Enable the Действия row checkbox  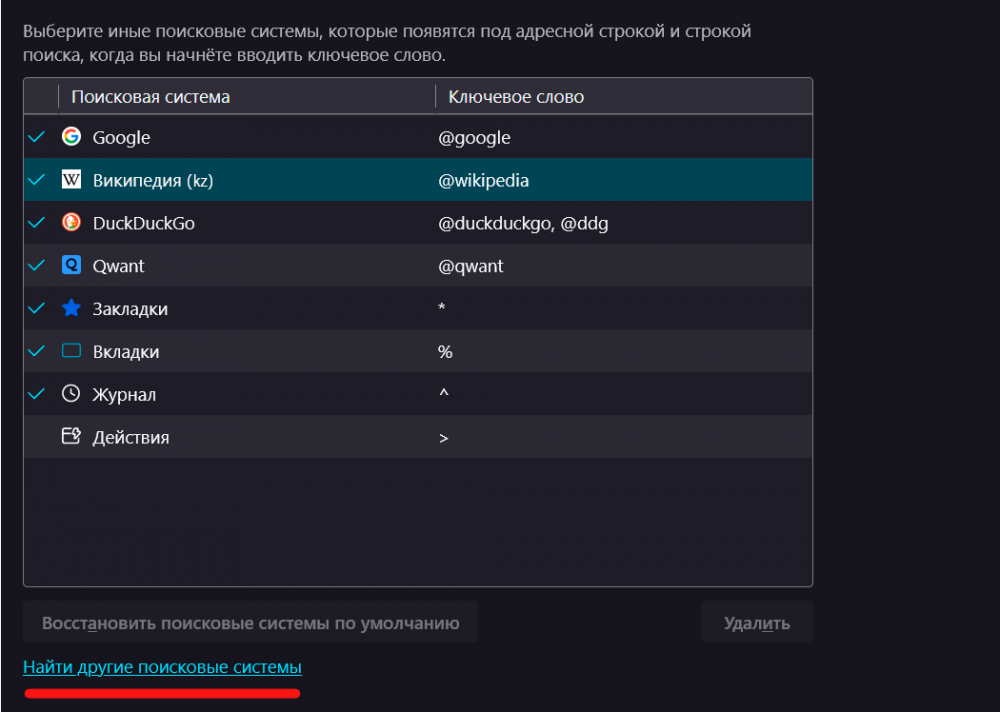click(x=37, y=437)
